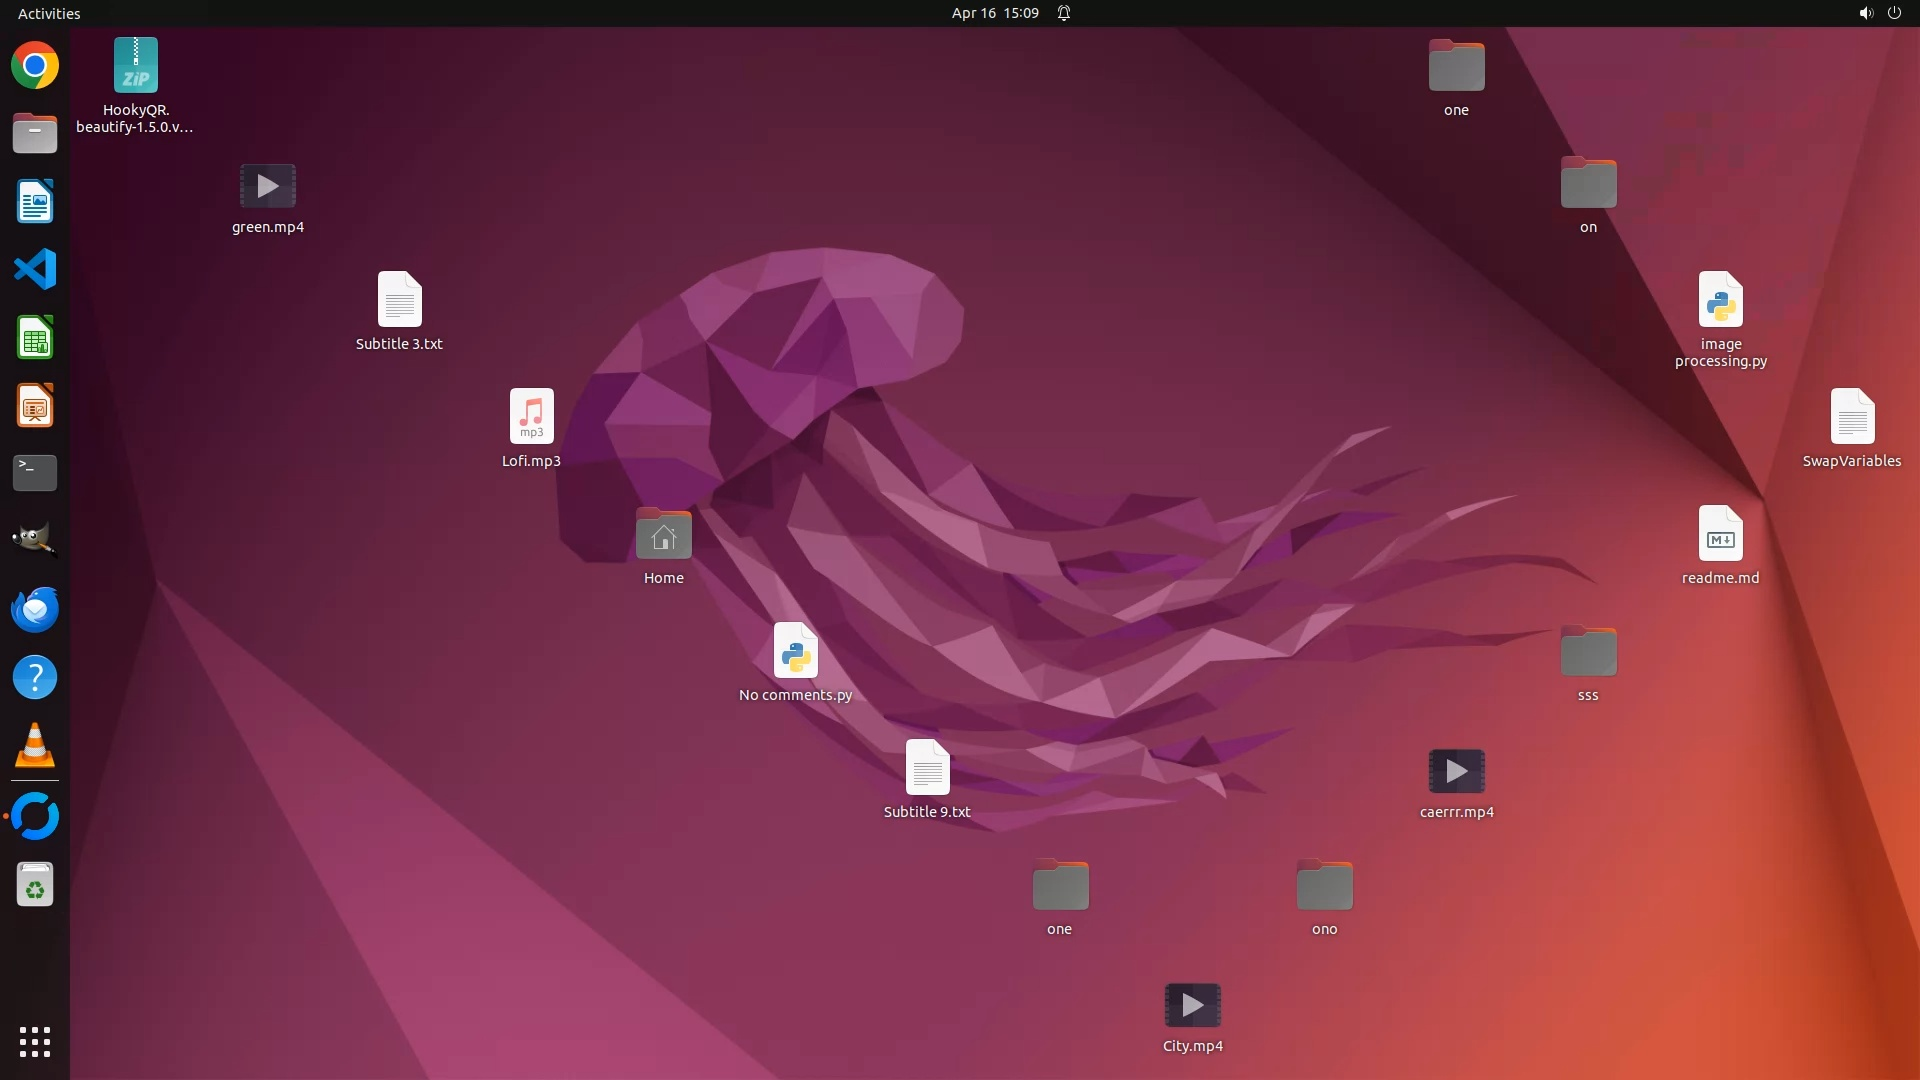The height and width of the screenshot is (1080, 1920).
Task: Launch Visual Studio Code from dock
Action: point(35,270)
